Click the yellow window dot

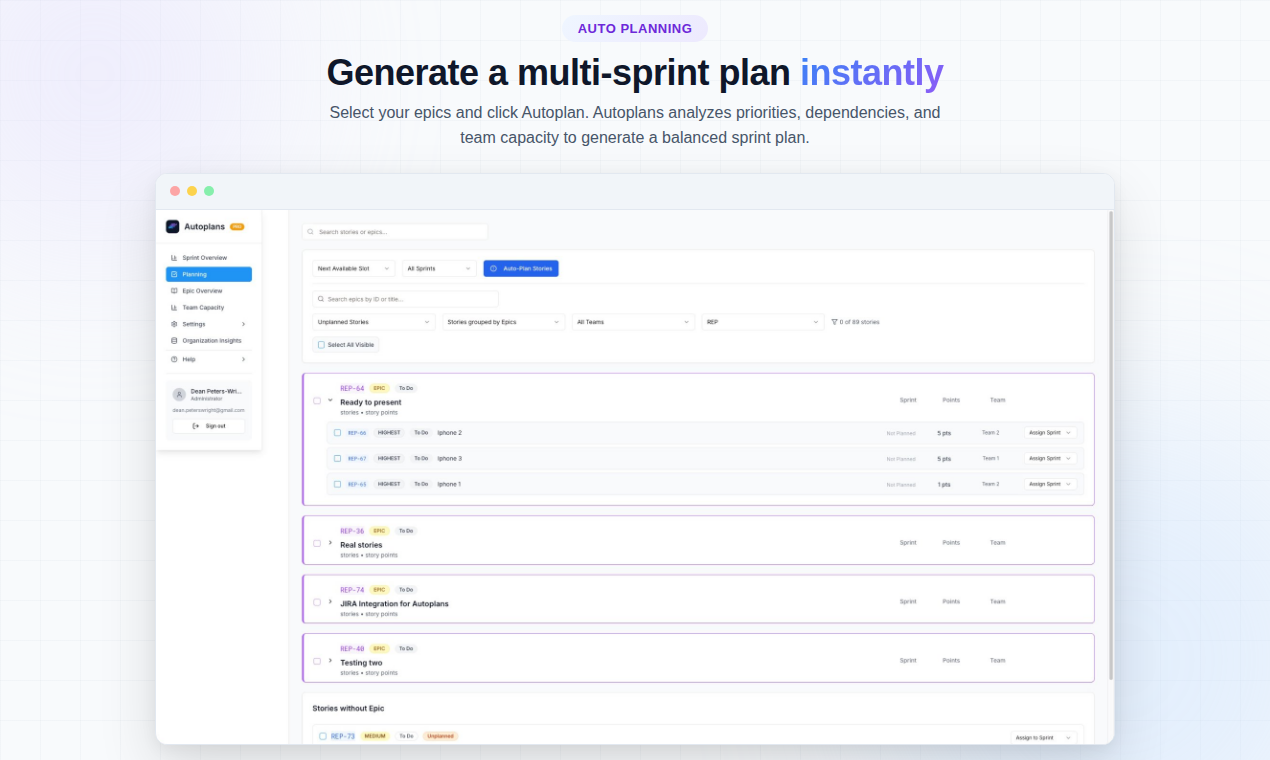coord(192,191)
